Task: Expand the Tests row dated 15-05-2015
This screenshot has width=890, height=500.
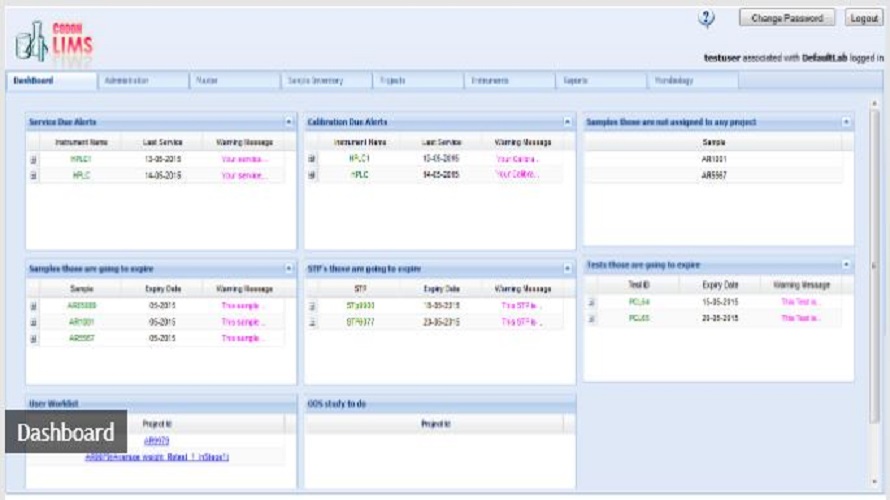Action: [x=591, y=302]
